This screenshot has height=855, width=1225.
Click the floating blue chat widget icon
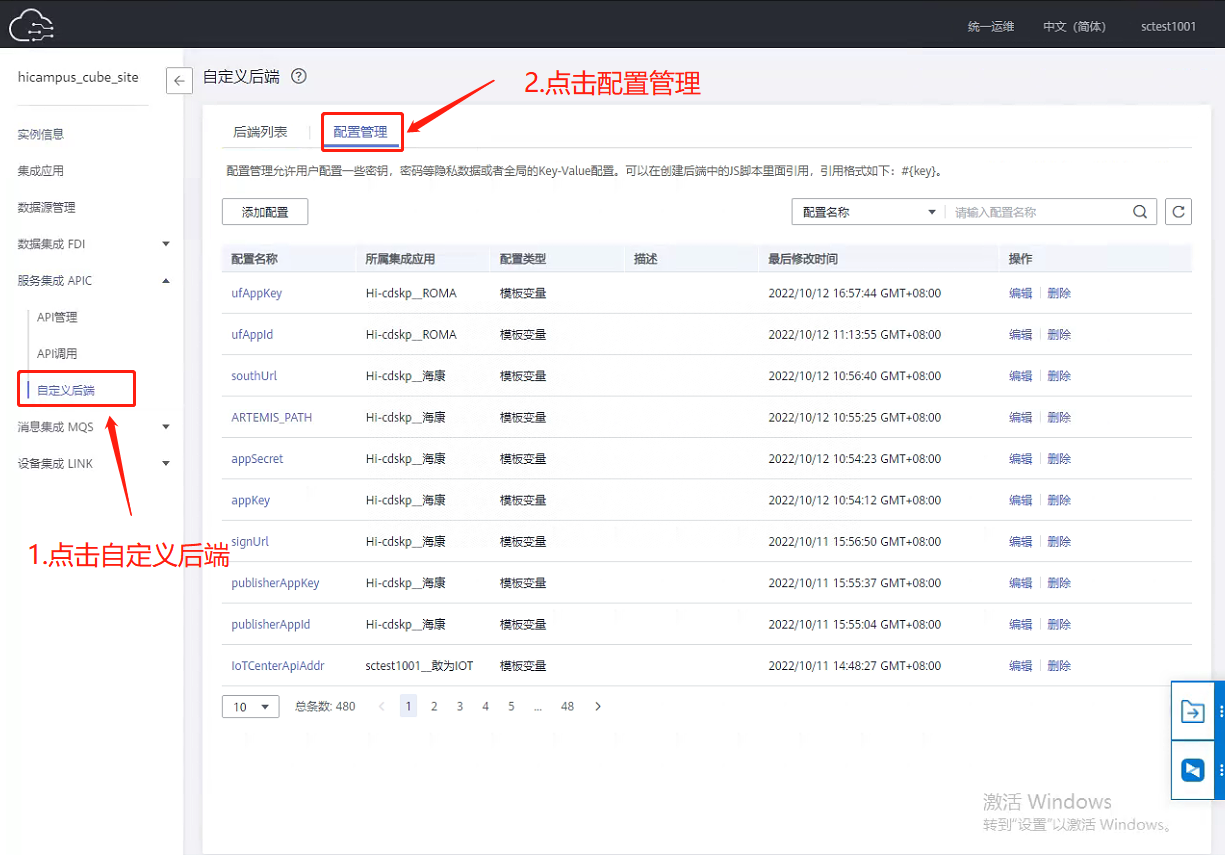(x=1192, y=770)
